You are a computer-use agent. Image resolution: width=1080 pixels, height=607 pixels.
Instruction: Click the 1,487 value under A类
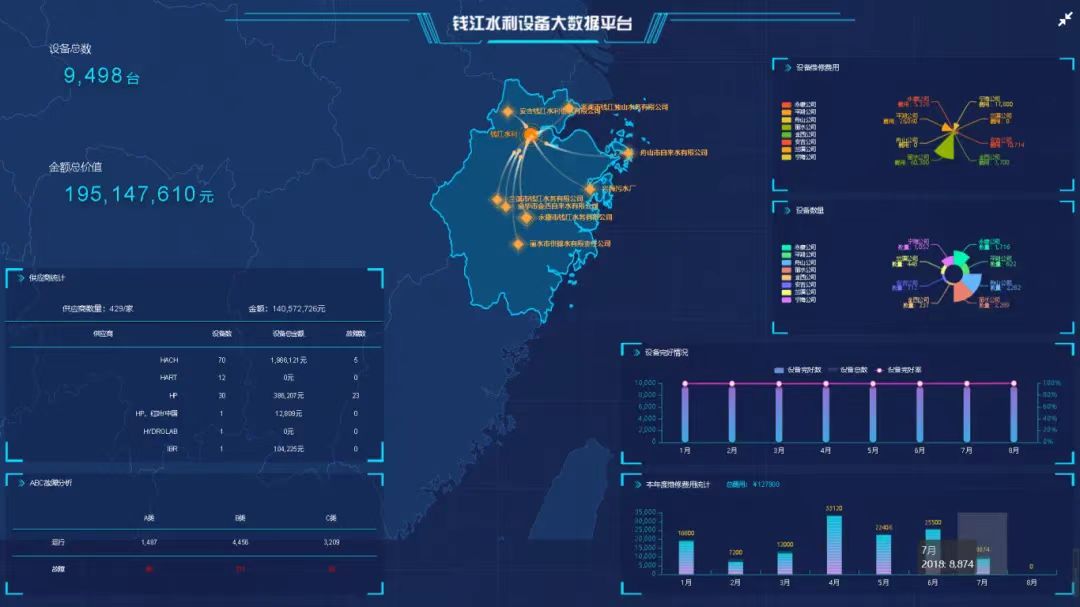pos(149,542)
